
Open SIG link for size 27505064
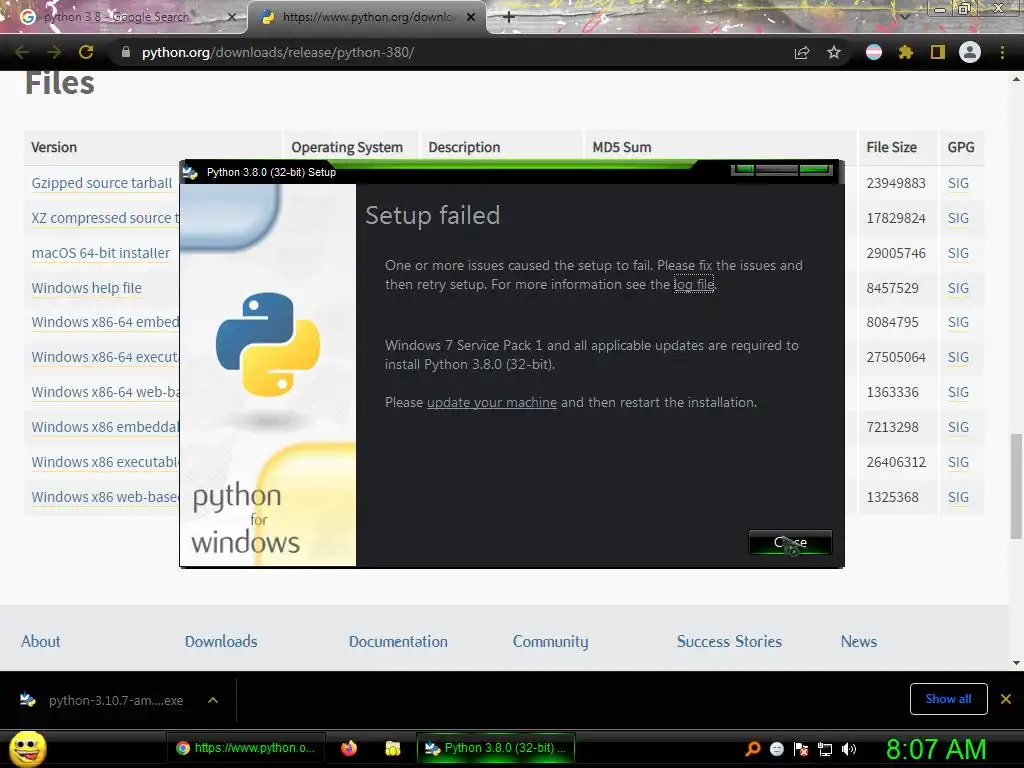click(958, 357)
